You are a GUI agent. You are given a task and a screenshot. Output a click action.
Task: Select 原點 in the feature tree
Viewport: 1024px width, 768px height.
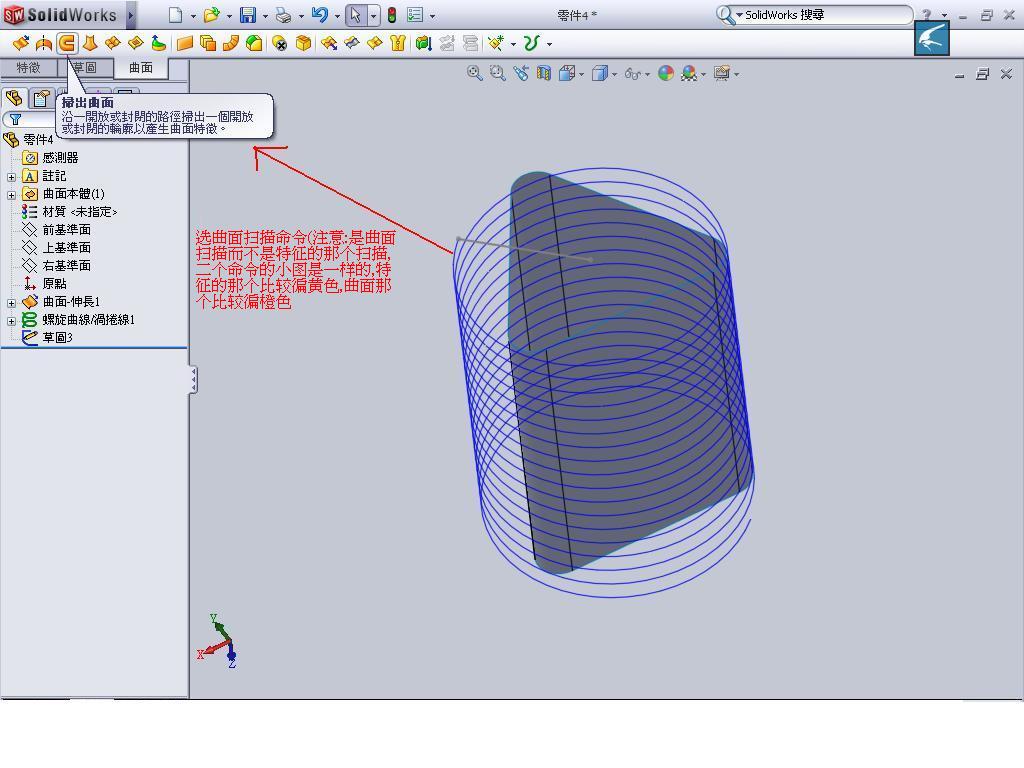[44, 283]
